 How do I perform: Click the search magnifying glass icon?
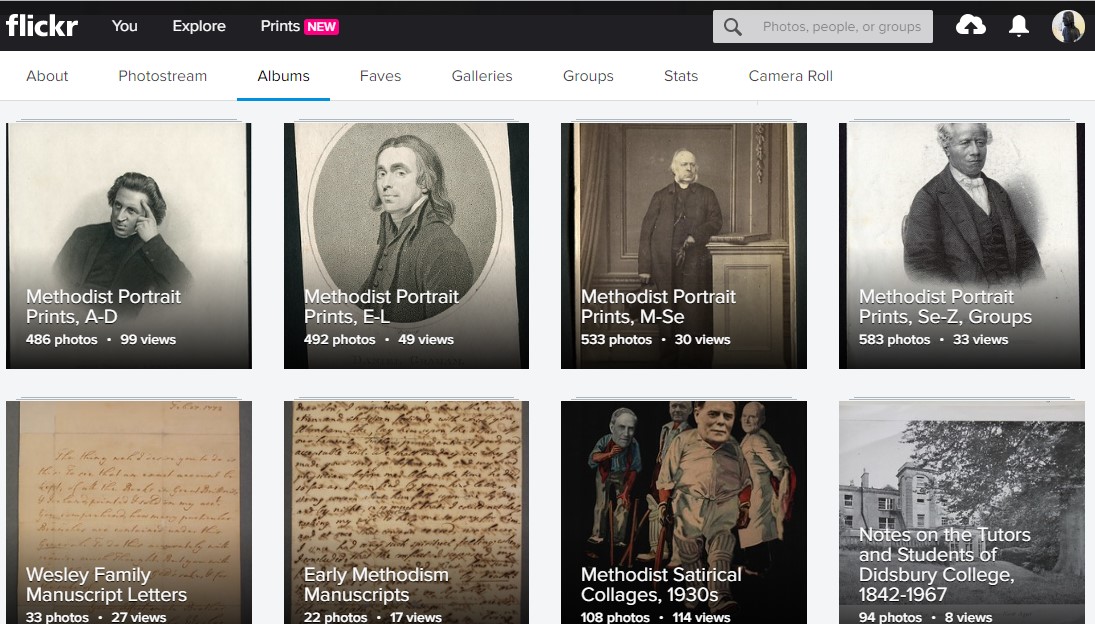[732, 26]
